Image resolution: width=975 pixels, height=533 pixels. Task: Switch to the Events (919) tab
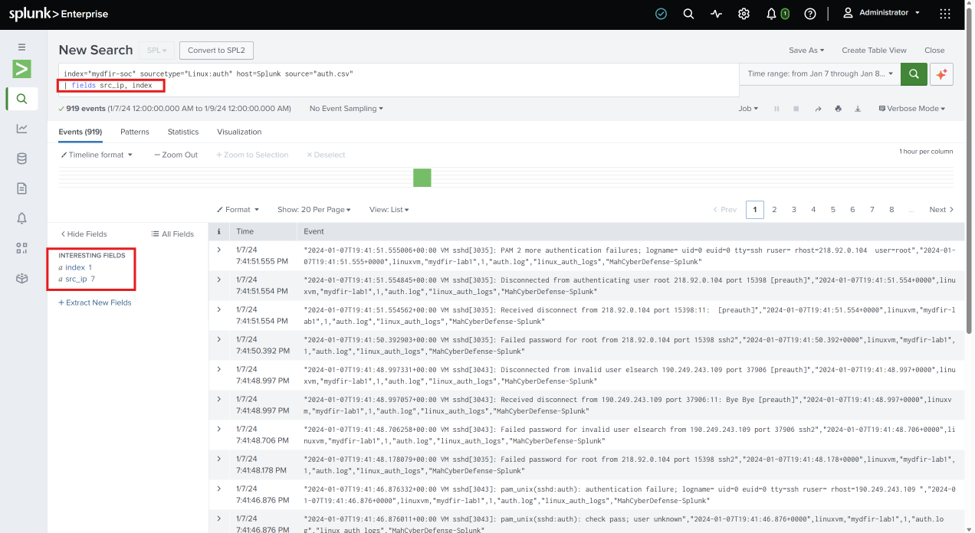pyautogui.click(x=80, y=132)
